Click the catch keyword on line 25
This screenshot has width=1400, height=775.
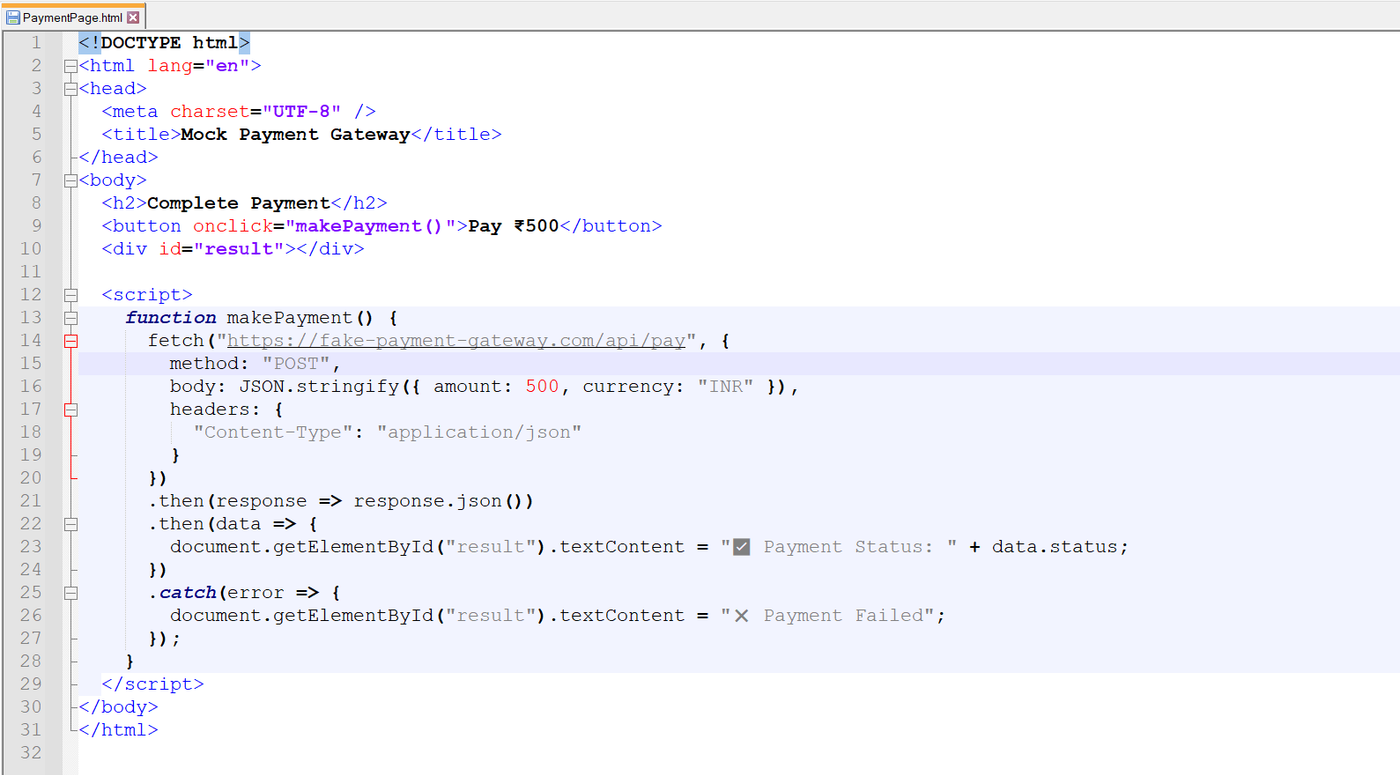tap(187, 593)
